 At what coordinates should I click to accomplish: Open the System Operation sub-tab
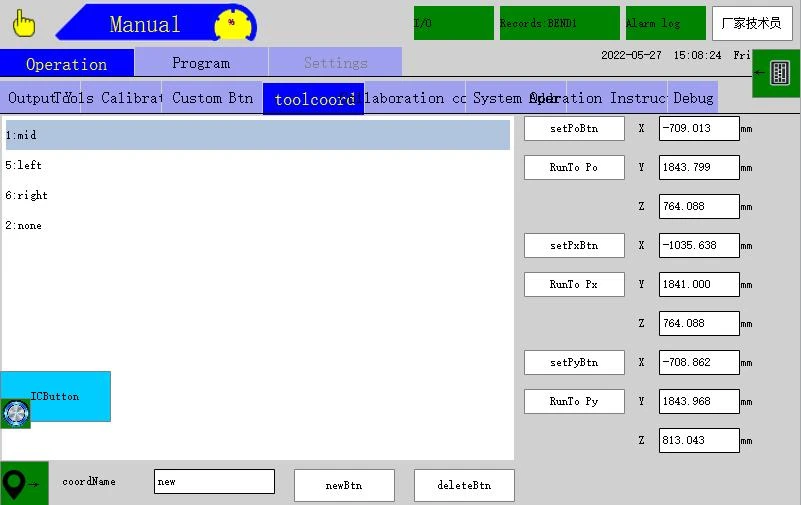coord(515,97)
